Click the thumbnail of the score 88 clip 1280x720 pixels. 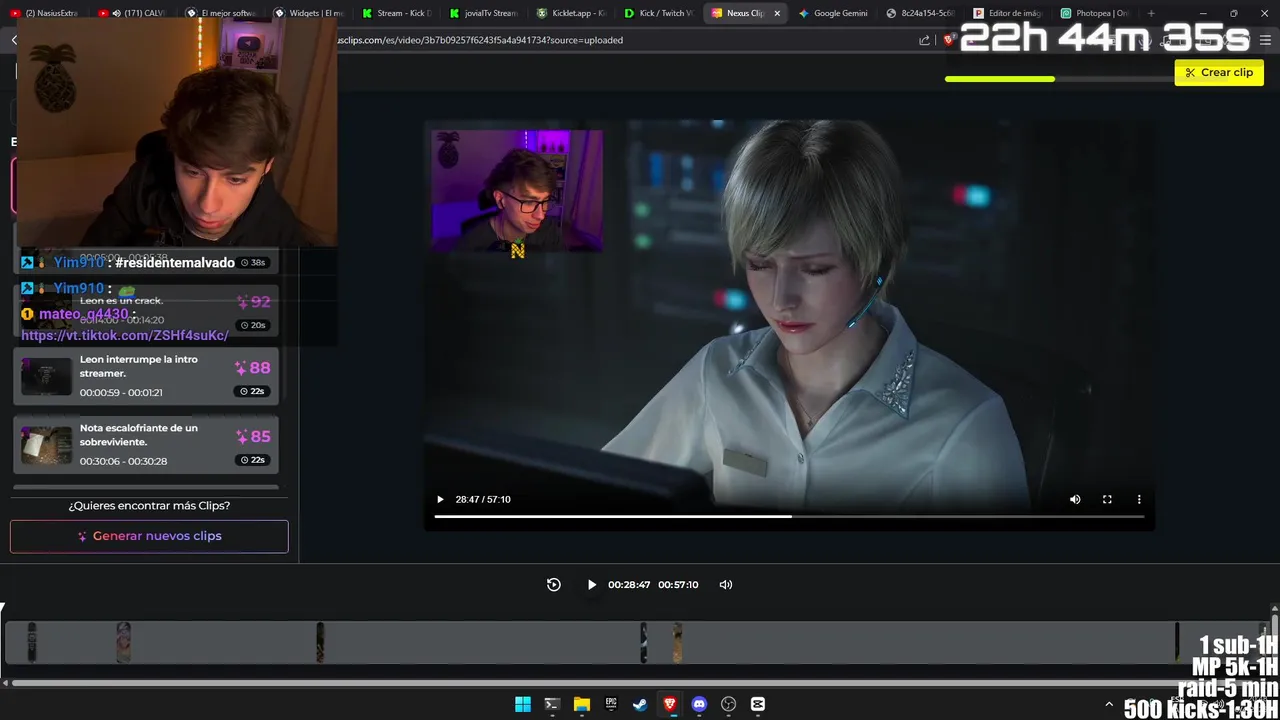(47, 376)
